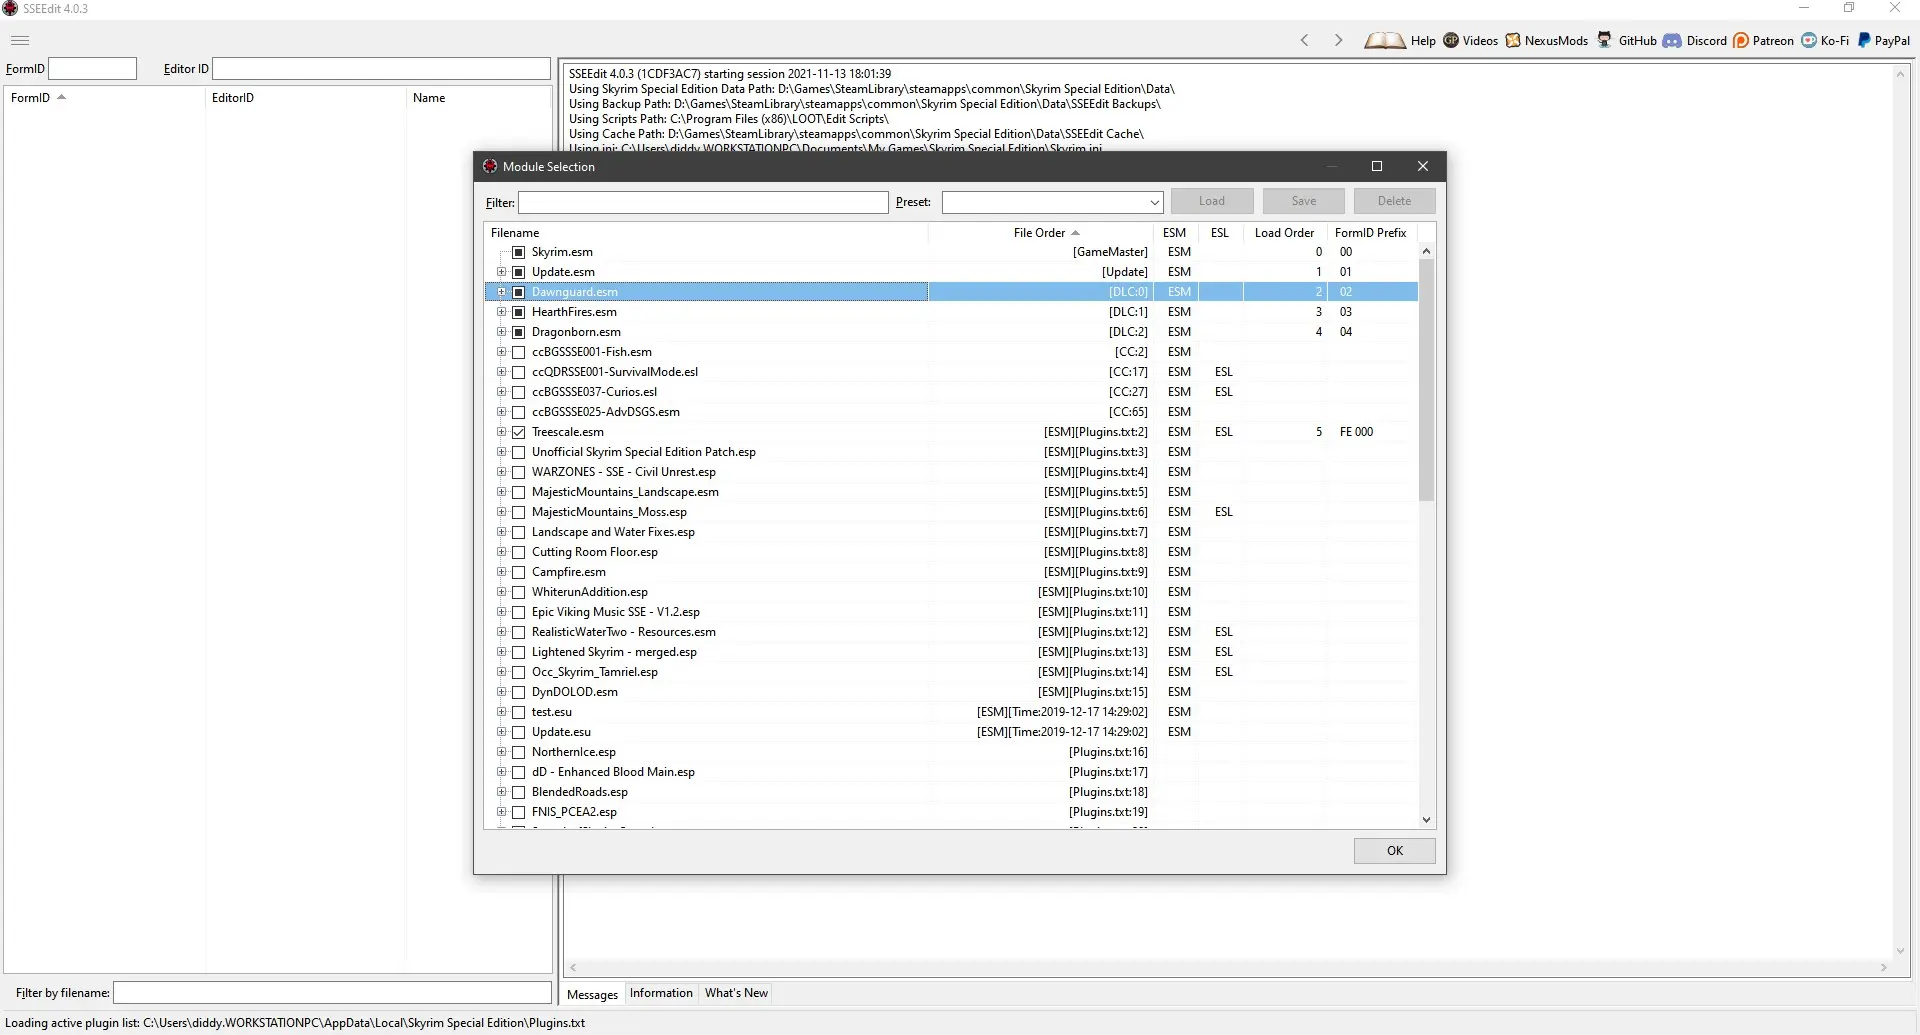The image size is (1920, 1035).
Task: Sort by Load Order column header
Action: pyautogui.click(x=1284, y=233)
